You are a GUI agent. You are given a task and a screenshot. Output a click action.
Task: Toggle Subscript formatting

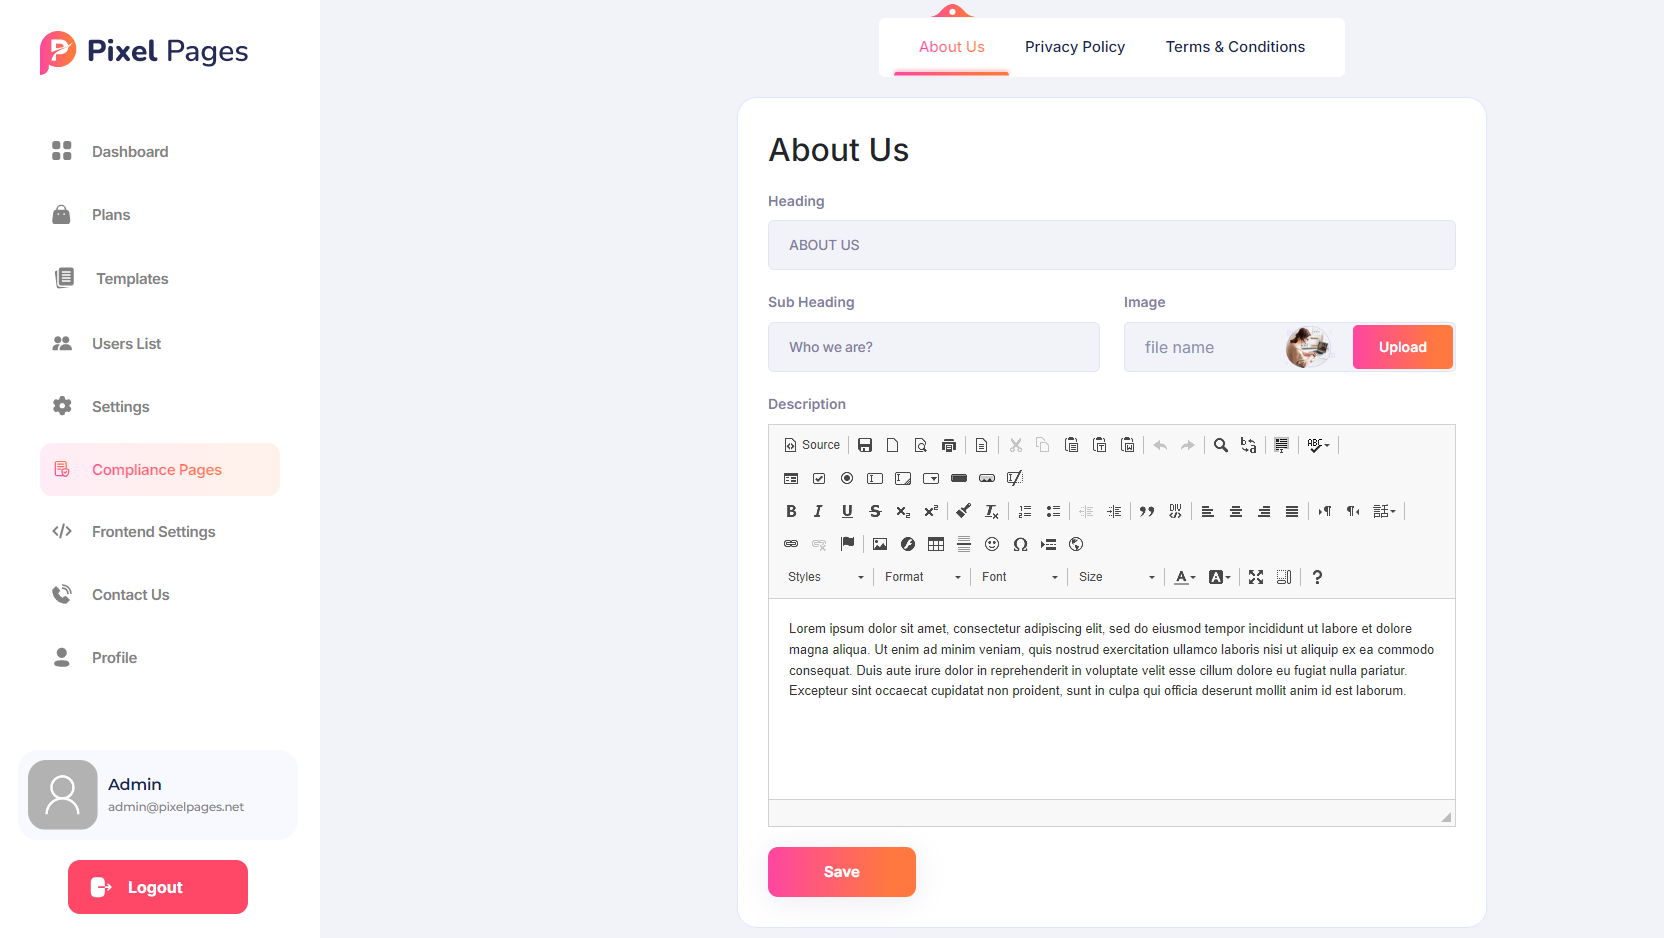(903, 511)
